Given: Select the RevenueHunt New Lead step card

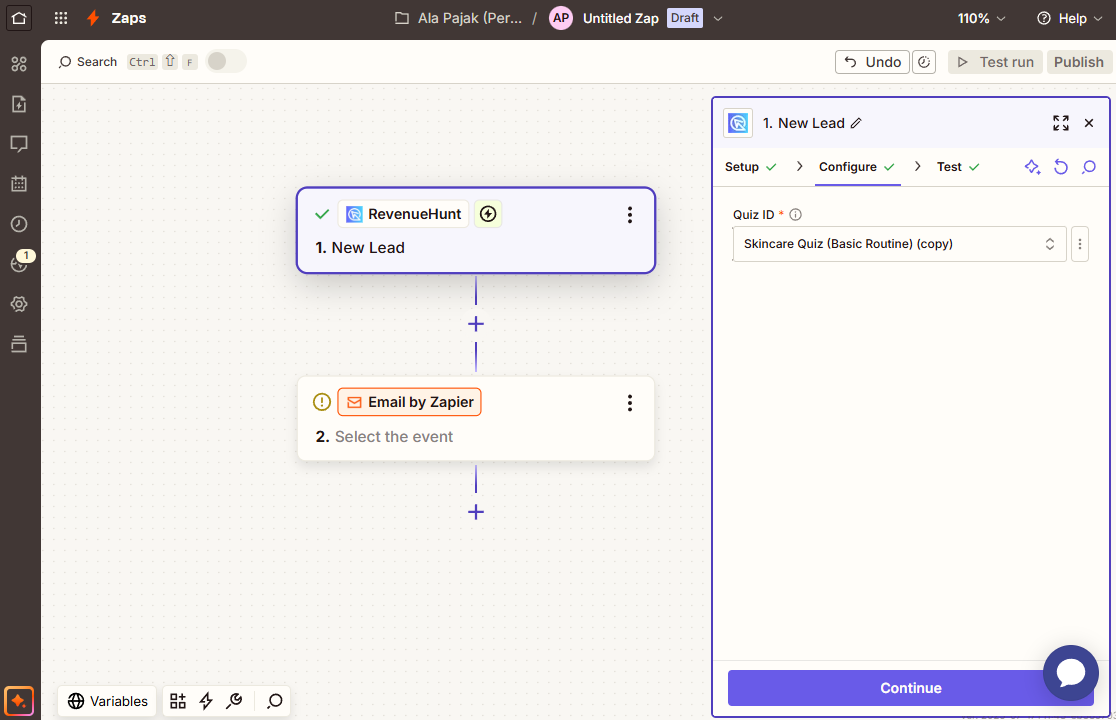Looking at the screenshot, I should point(475,230).
